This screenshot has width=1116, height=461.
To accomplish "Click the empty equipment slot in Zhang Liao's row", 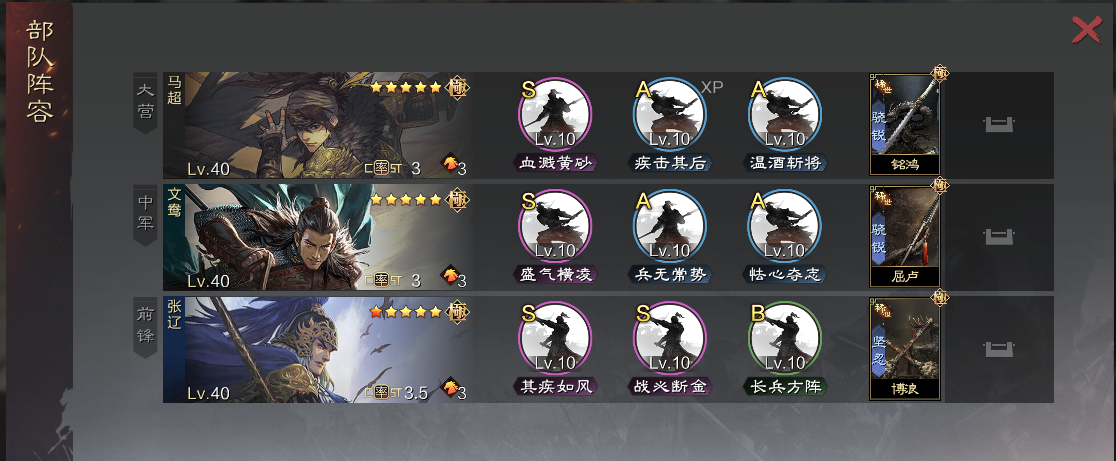I will [x=999, y=349].
